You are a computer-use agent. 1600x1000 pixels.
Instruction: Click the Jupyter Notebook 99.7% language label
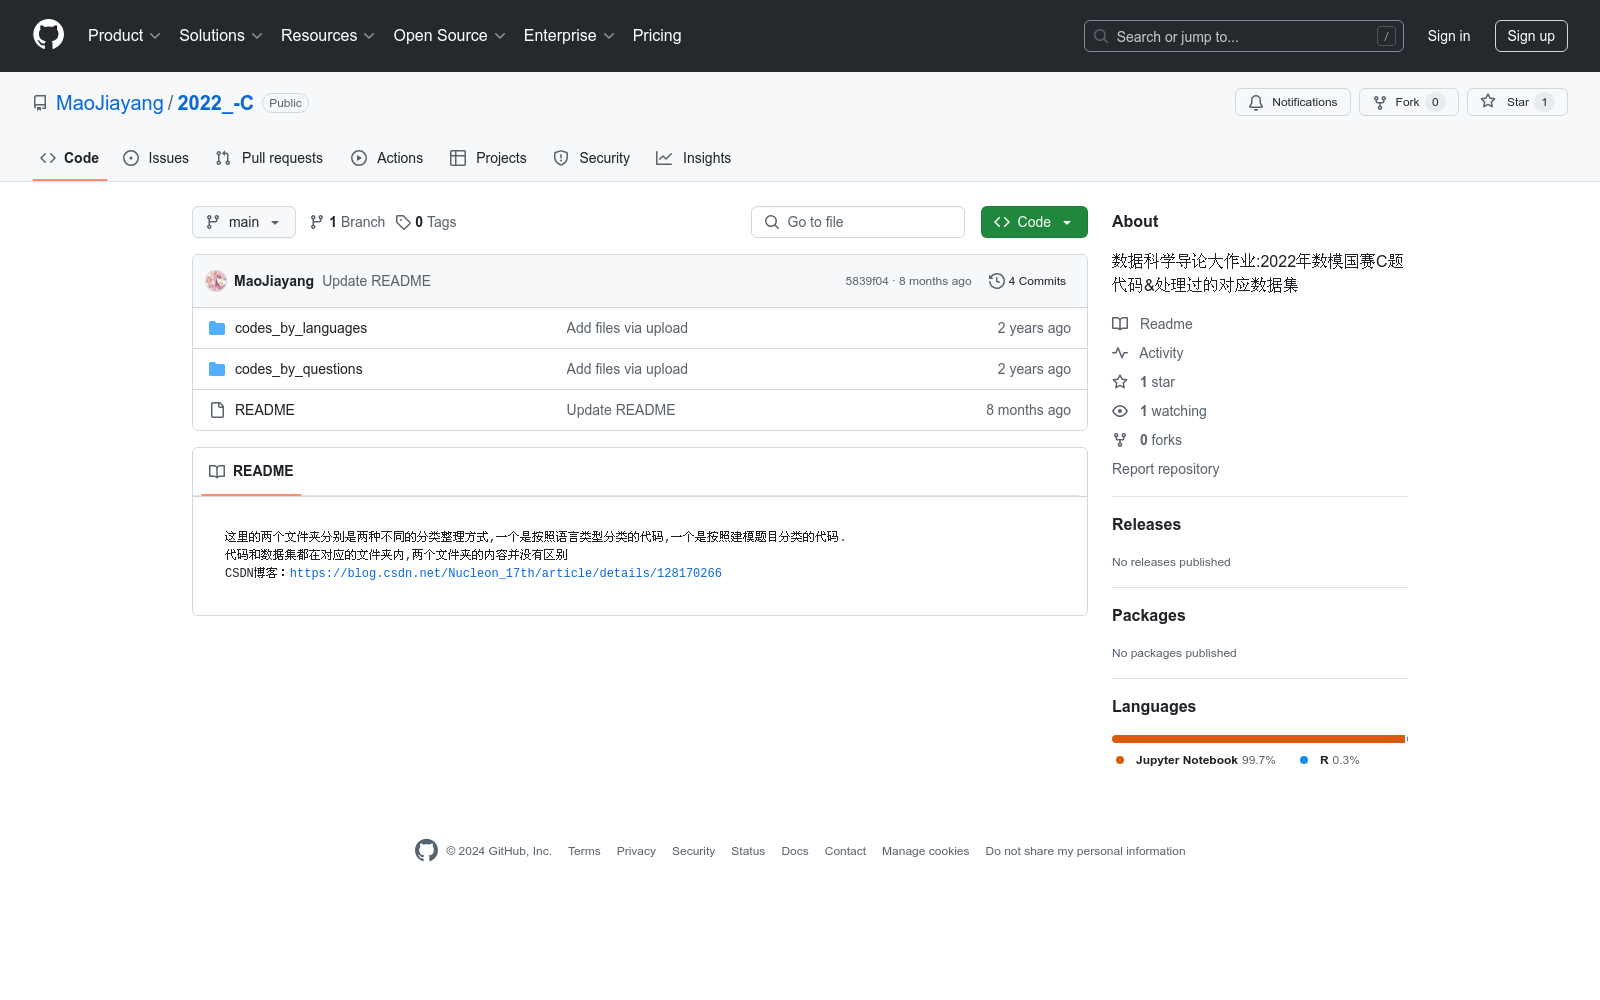click(x=1196, y=760)
